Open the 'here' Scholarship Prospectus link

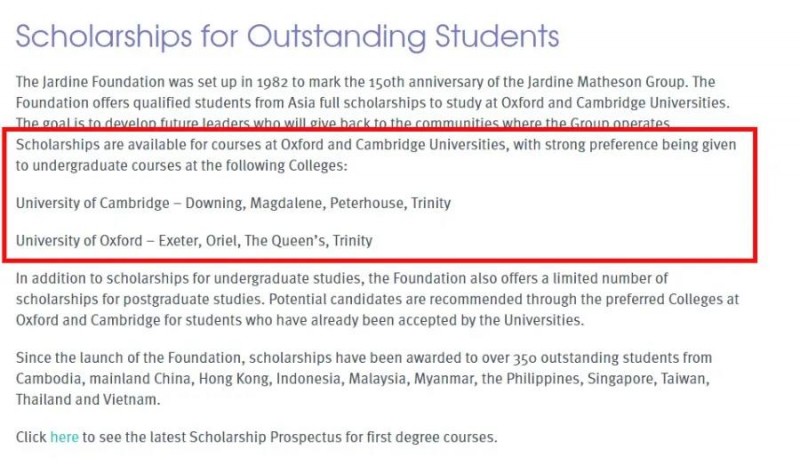[64, 437]
